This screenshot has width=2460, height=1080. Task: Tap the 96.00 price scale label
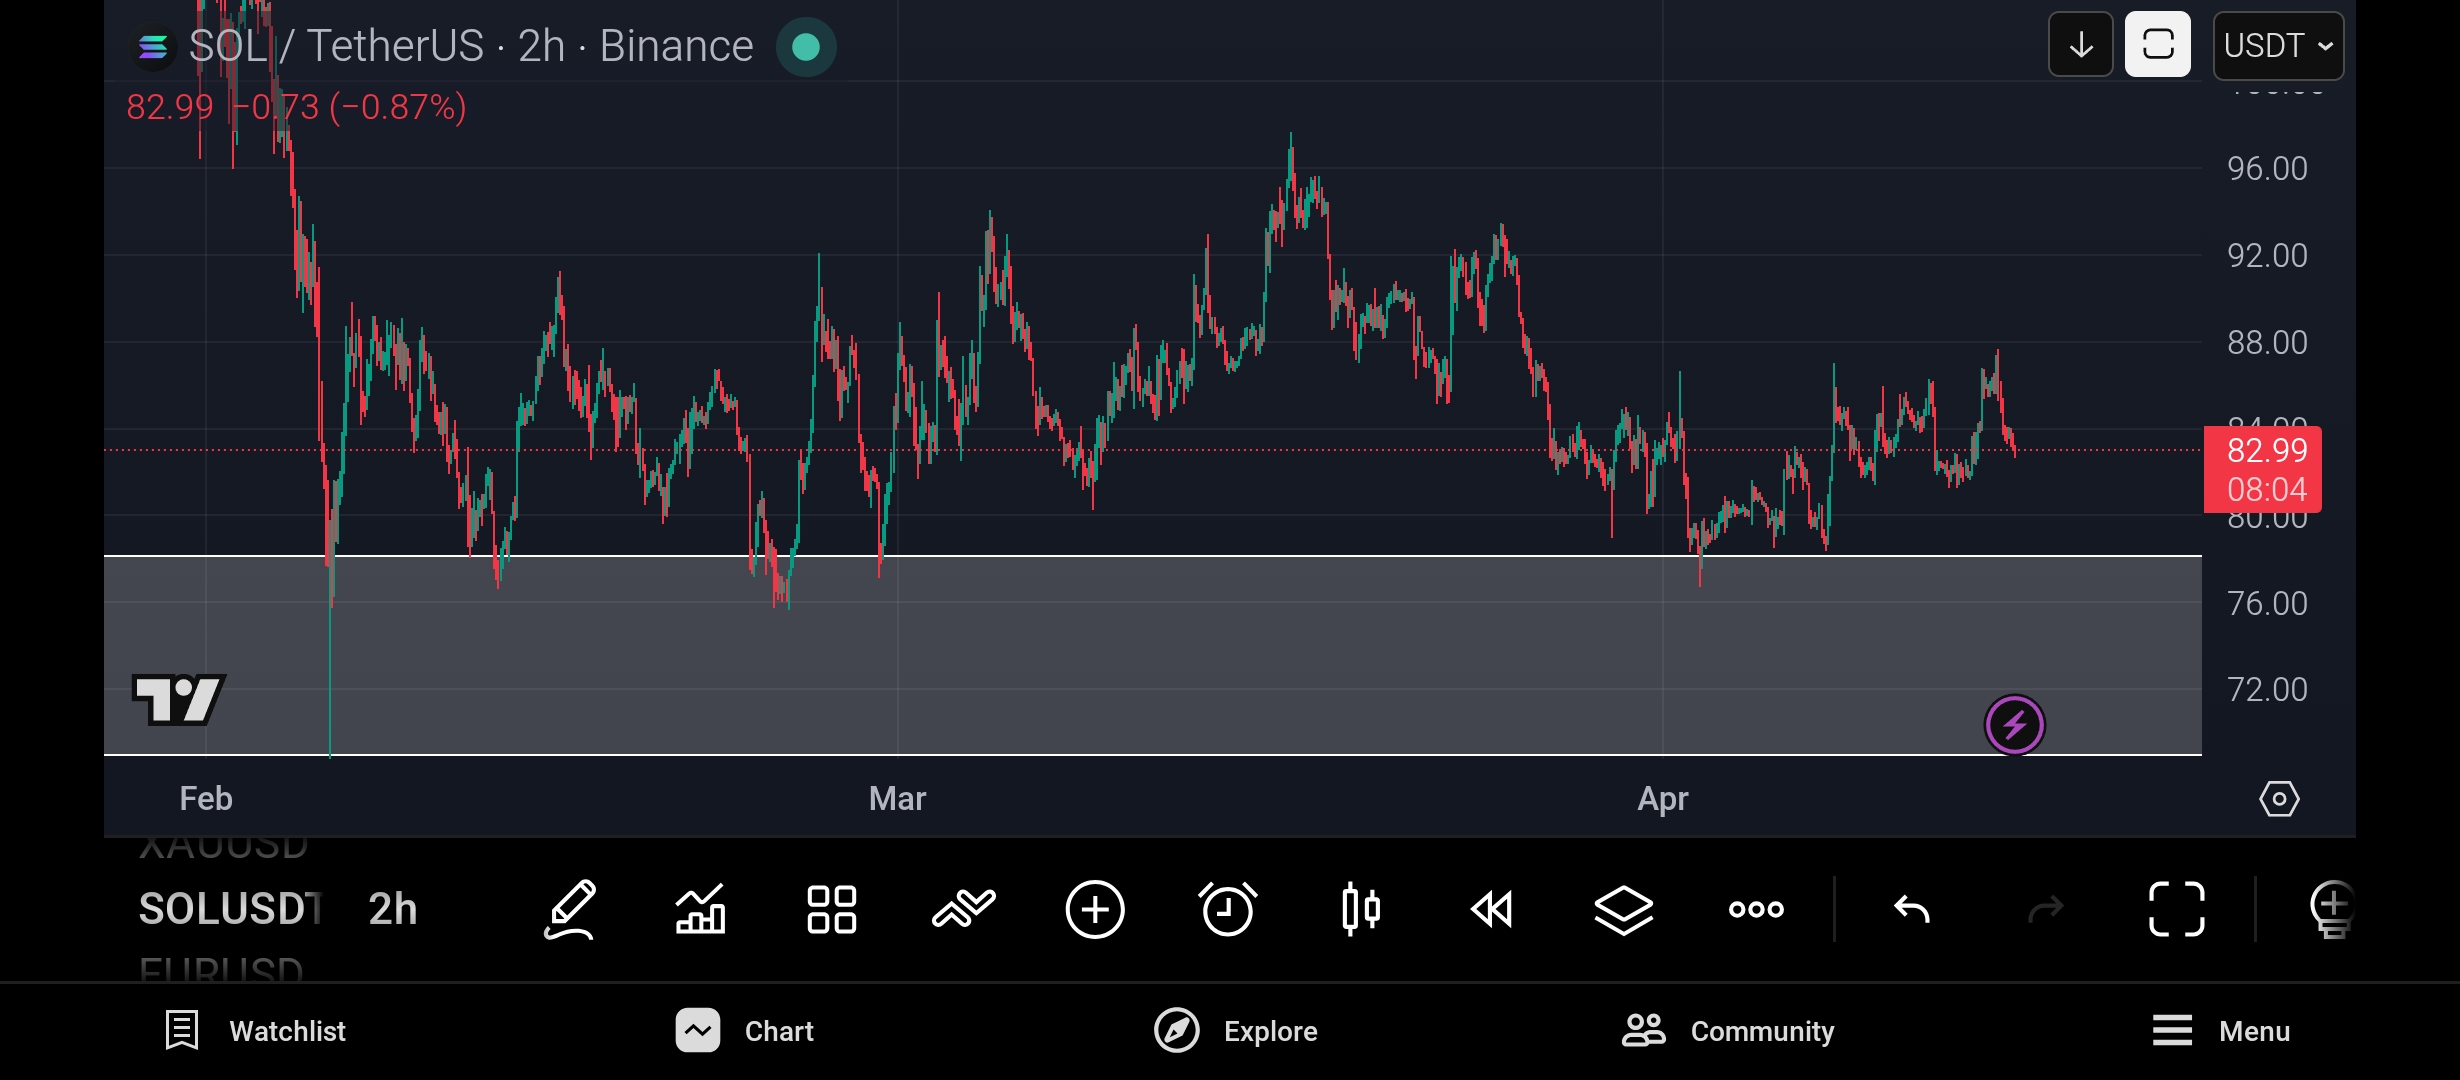(x=2267, y=169)
